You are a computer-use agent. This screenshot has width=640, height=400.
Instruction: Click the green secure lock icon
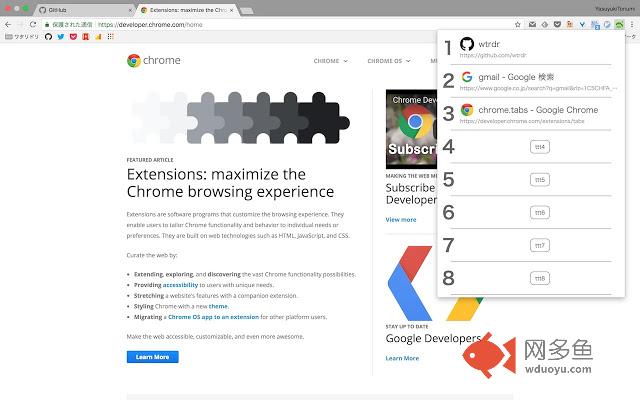[x=47, y=24]
